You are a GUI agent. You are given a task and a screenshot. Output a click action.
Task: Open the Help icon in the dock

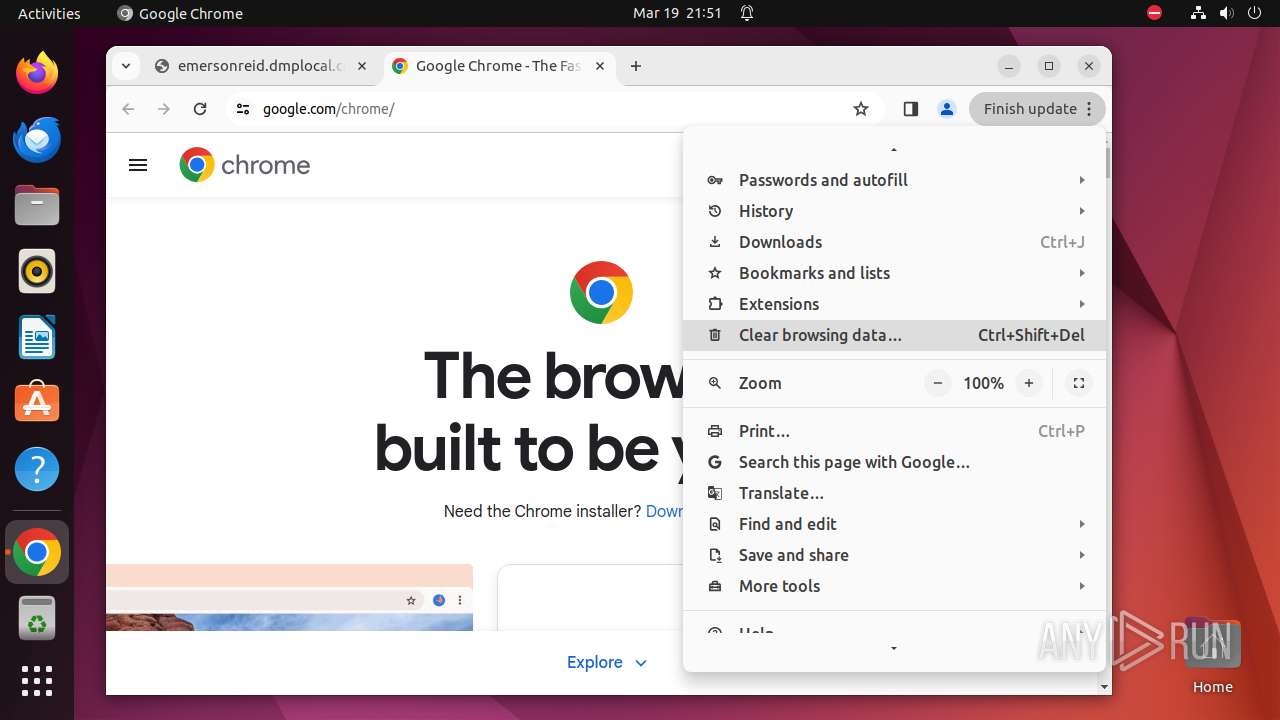[37, 469]
